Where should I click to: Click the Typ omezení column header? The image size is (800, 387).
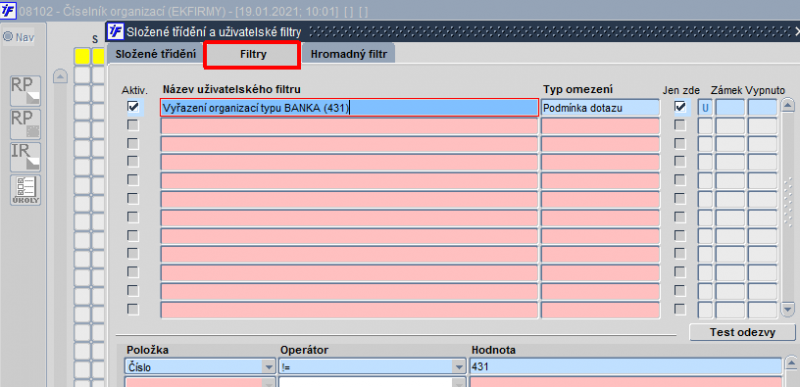577,89
